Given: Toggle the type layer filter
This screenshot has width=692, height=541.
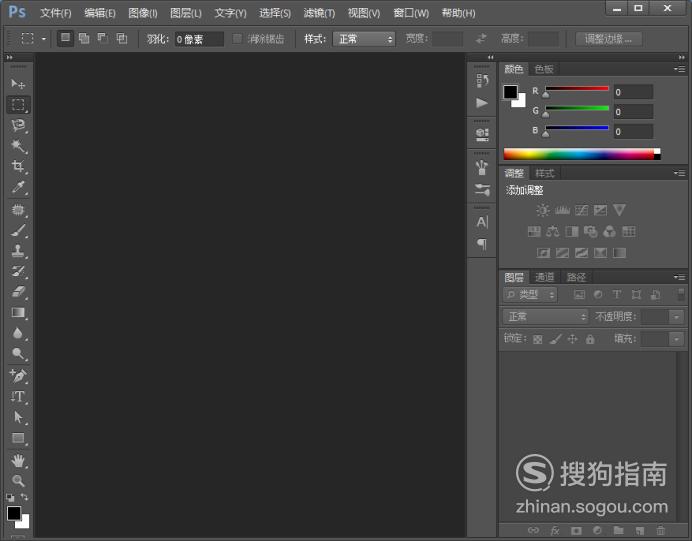Looking at the screenshot, I should pos(617,295).
